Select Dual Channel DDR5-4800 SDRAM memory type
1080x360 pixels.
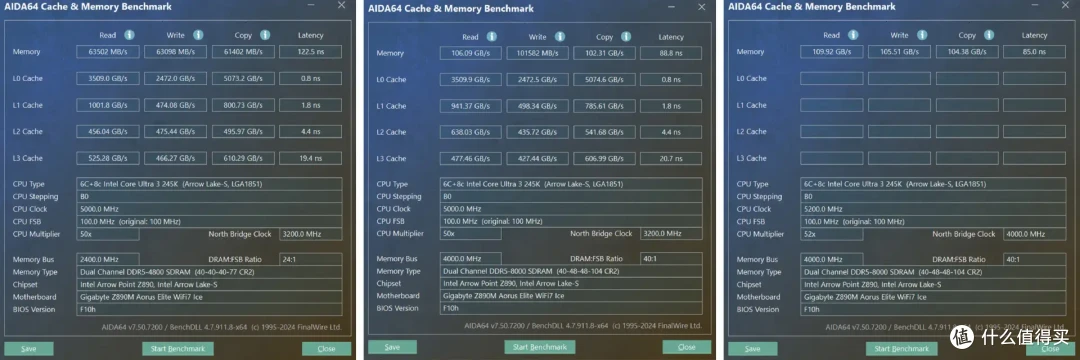pos(209,272)
